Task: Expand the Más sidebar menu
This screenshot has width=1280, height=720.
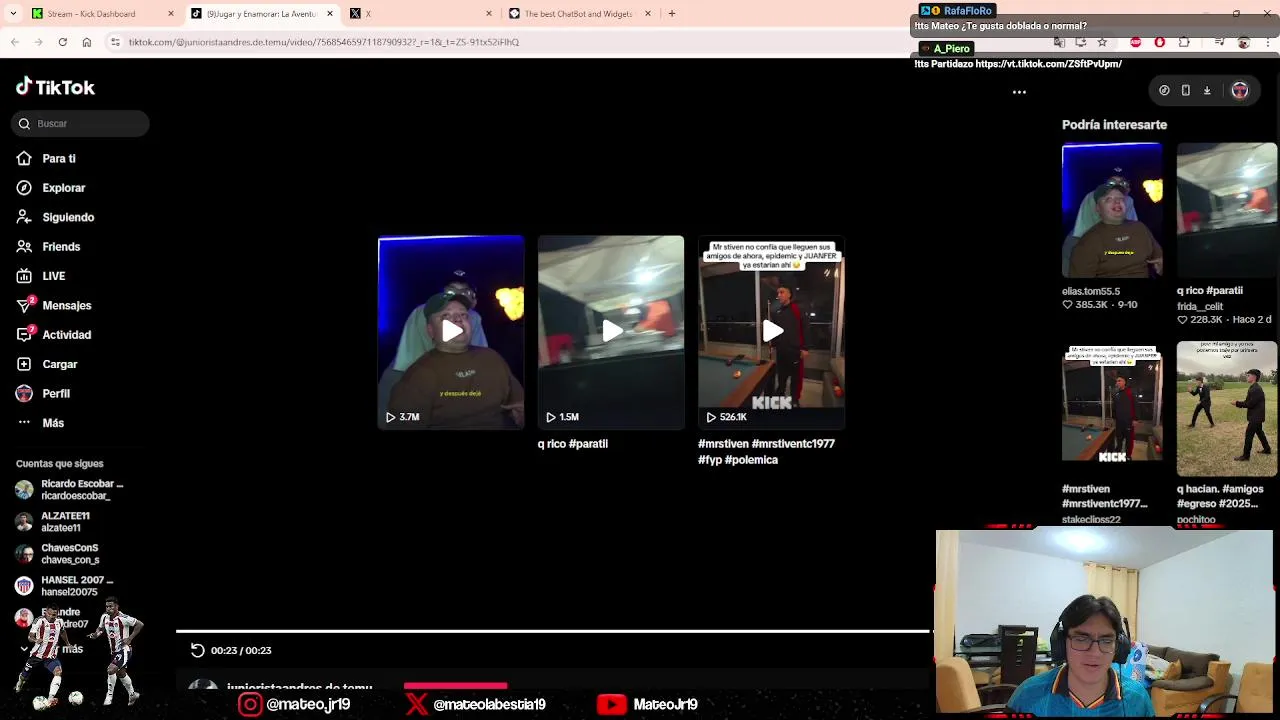Action: [x=53, y=423]
